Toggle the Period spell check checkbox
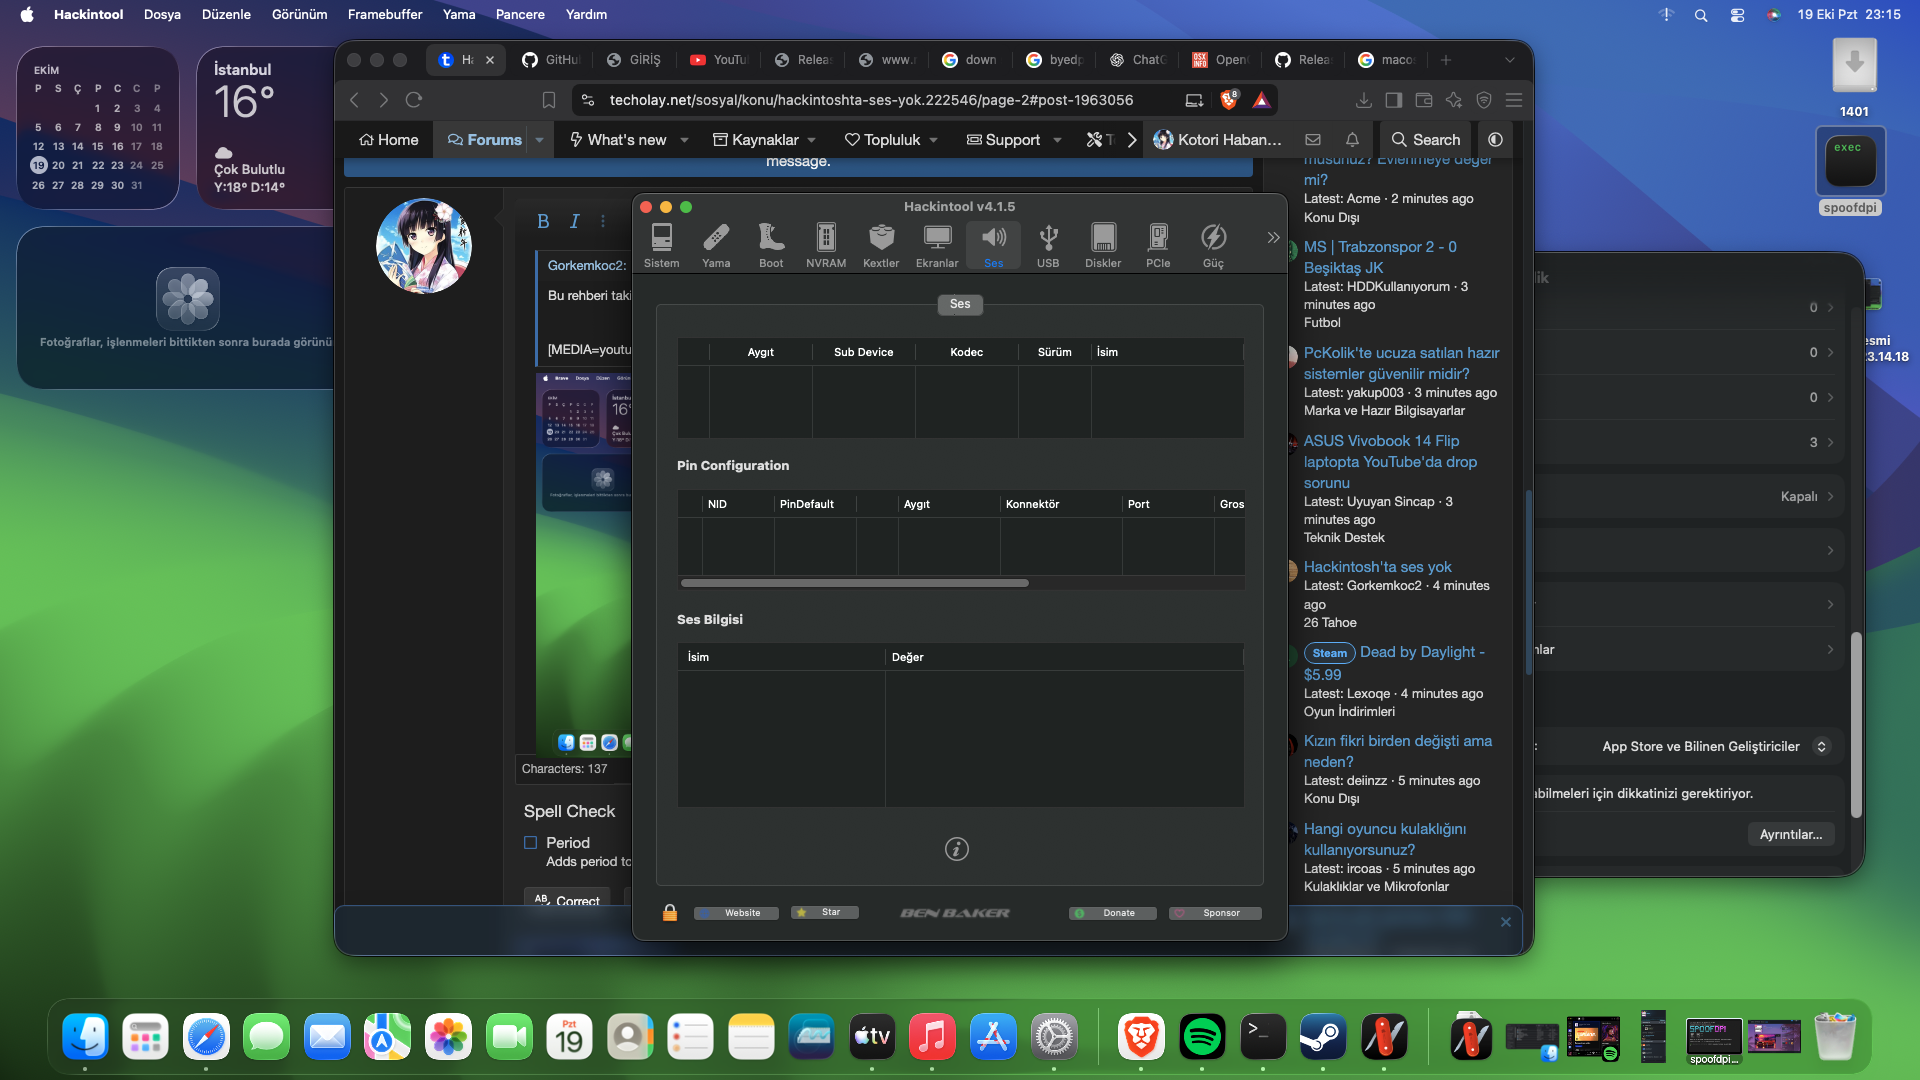 (x=531, y=843)
